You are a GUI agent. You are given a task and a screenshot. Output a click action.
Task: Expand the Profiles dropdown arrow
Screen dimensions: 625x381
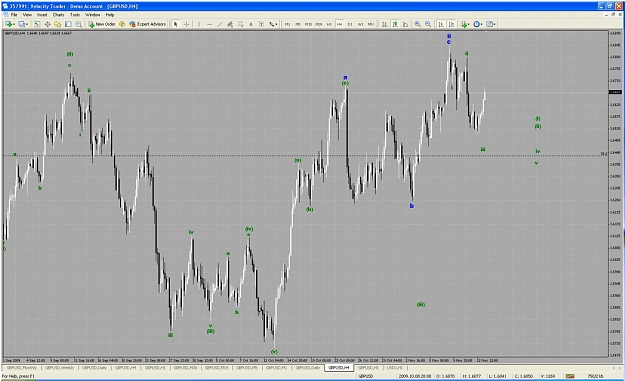click(x=27, y=25)
